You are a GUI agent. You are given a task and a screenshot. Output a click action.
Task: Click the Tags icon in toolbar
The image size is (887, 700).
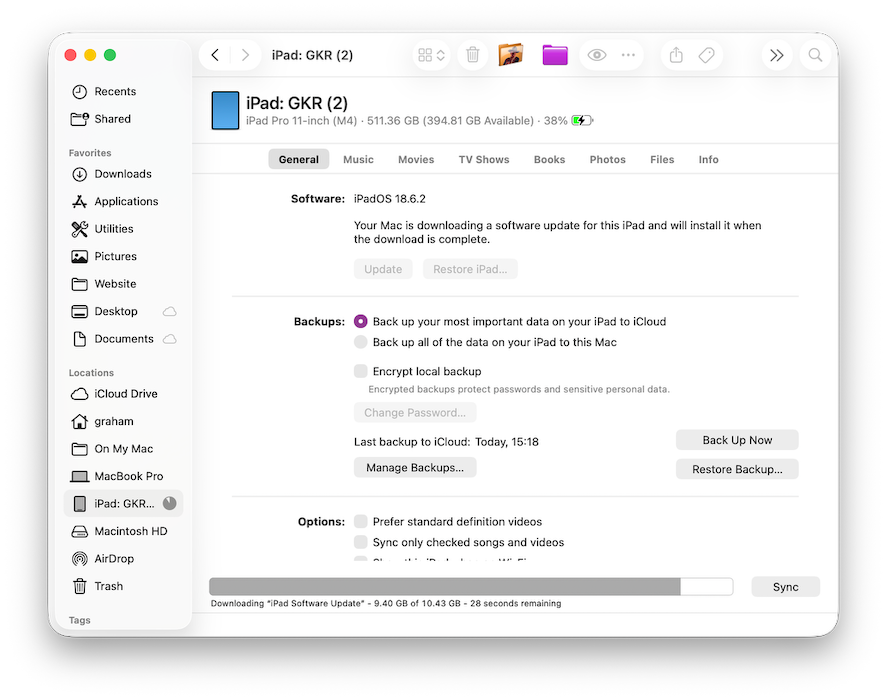[707, 56]
